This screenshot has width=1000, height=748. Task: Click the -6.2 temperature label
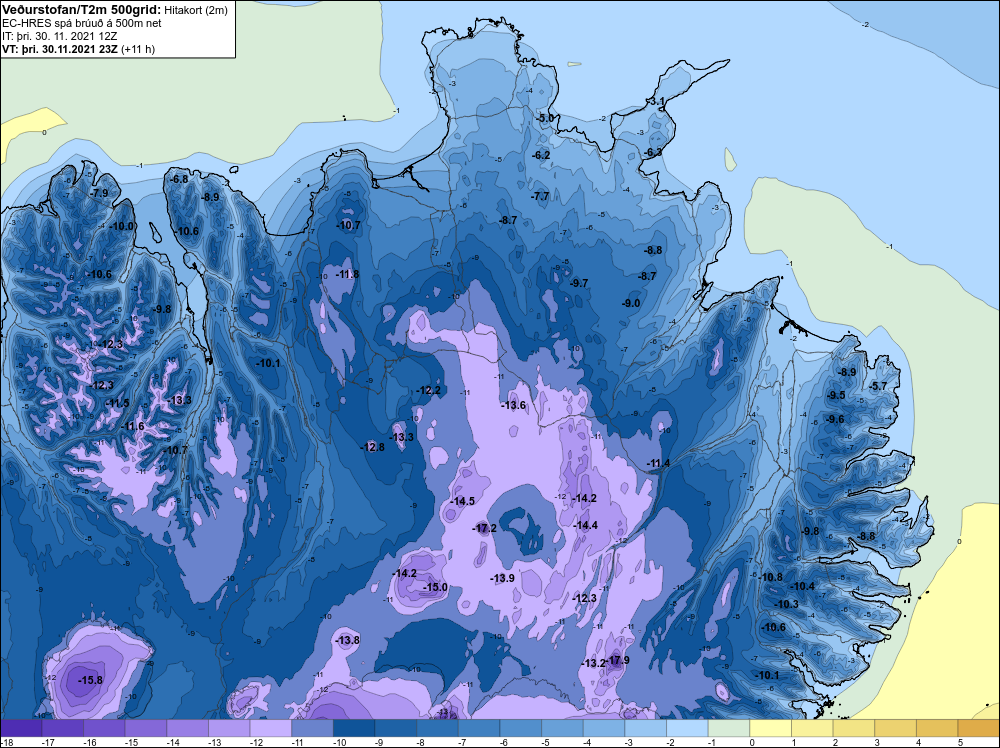tap(541, 155)
